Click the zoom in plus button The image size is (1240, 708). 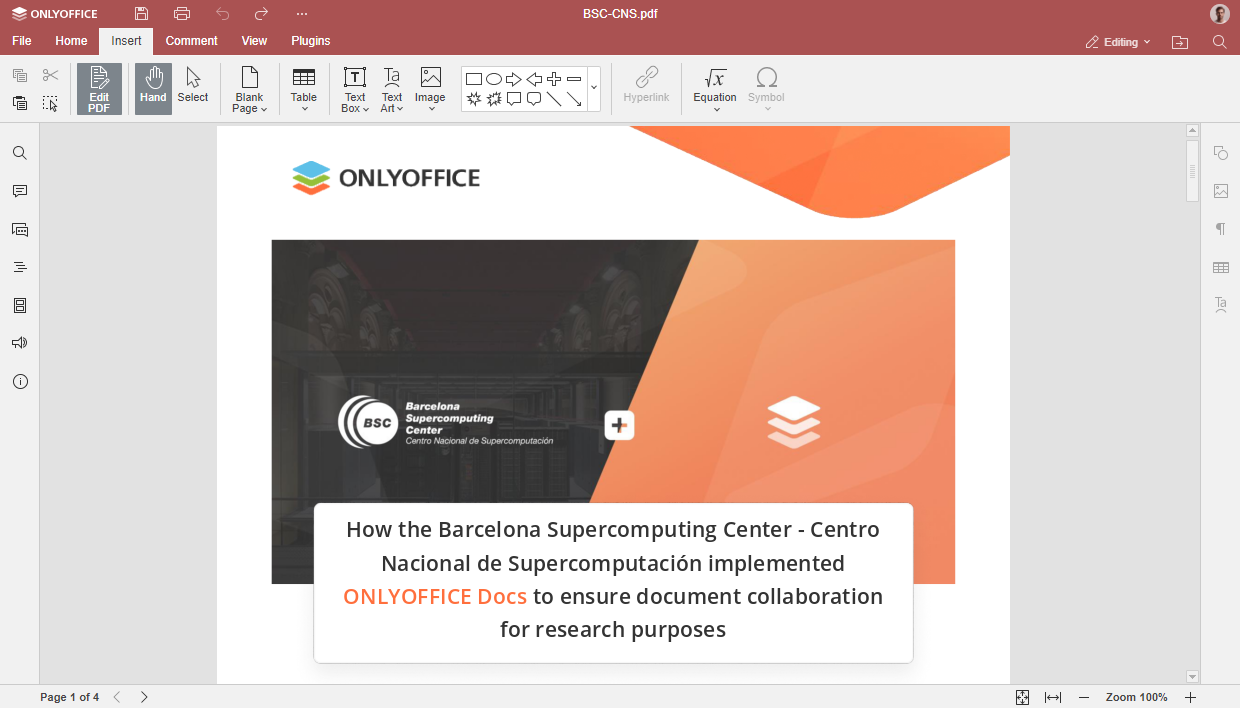[1190, 697]
